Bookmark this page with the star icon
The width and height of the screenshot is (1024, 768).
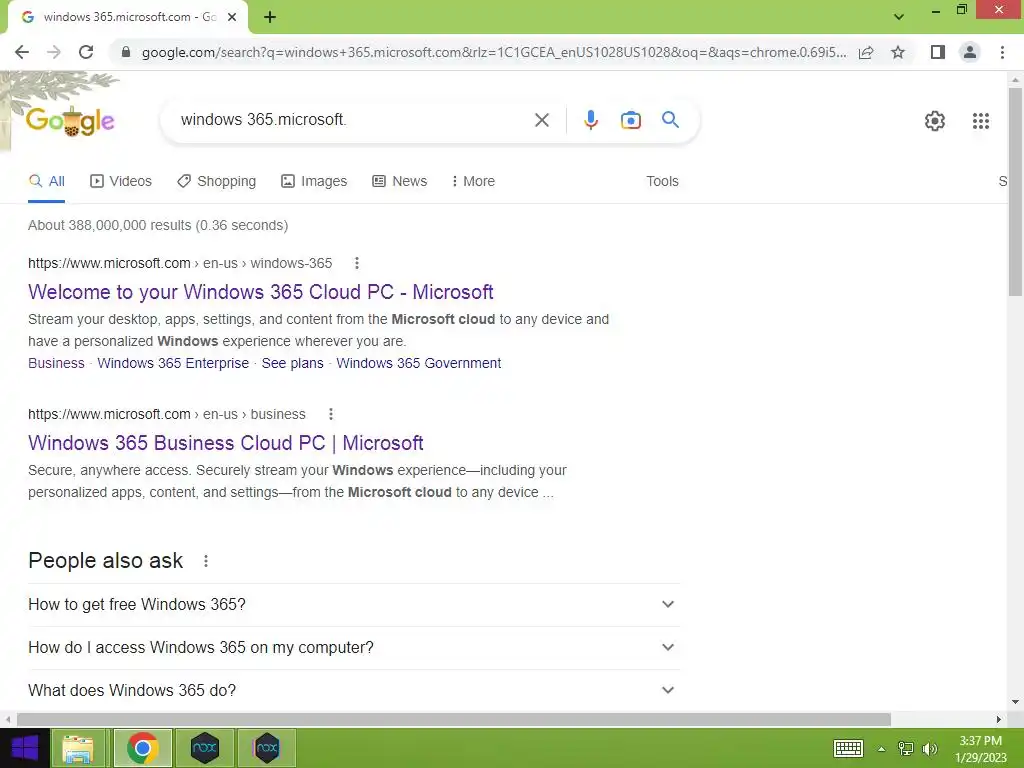898,52
